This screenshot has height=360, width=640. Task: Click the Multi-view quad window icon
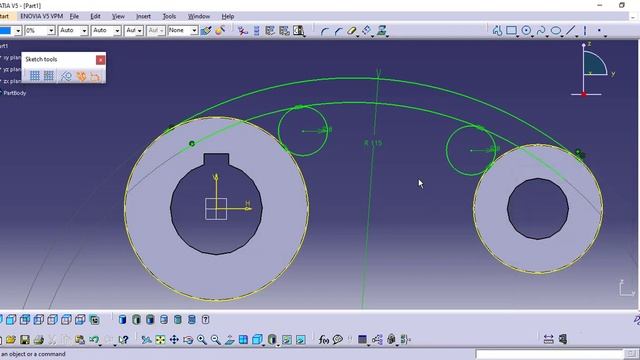(243, 340)
